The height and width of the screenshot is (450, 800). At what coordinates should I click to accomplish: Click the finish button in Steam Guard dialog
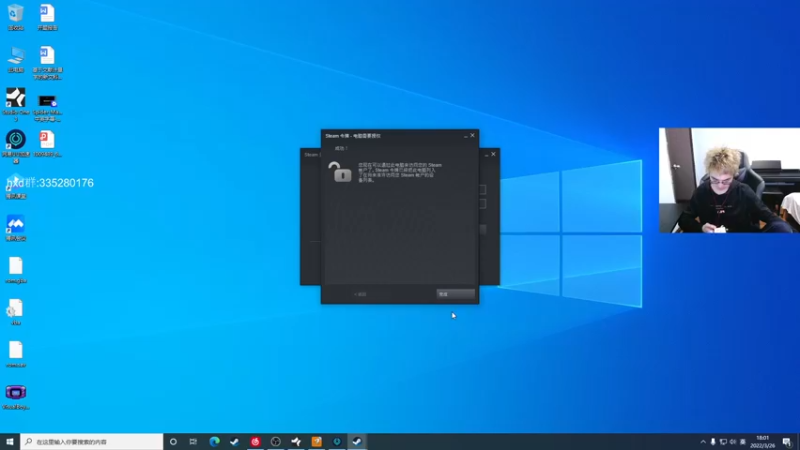tap(456, 294)
